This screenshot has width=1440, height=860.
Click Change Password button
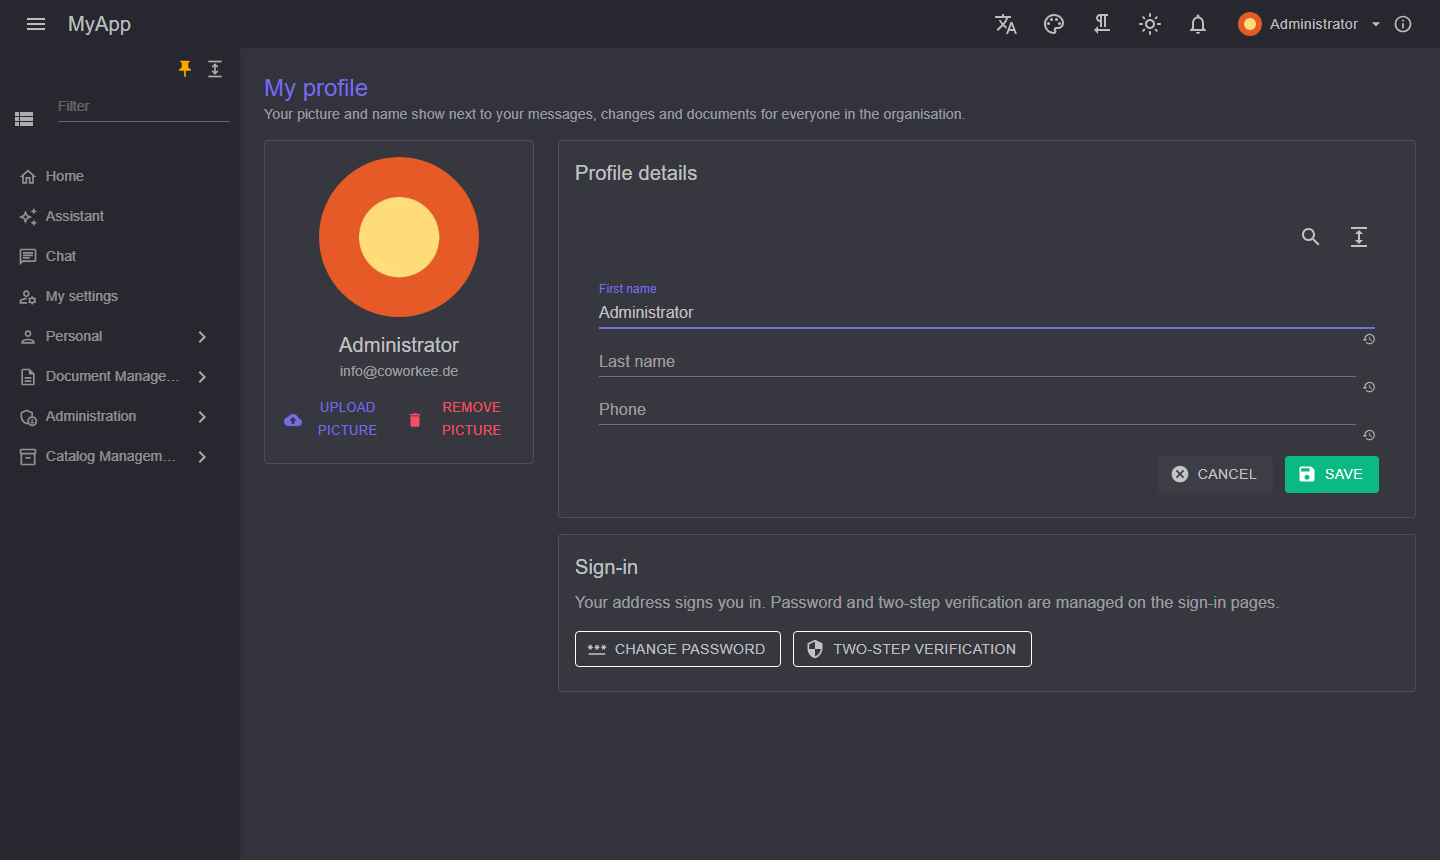678,649
